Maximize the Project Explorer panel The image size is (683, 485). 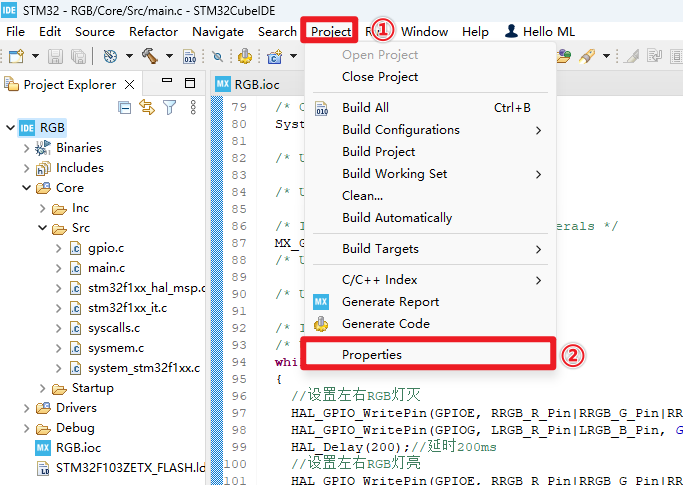point(190,83)
